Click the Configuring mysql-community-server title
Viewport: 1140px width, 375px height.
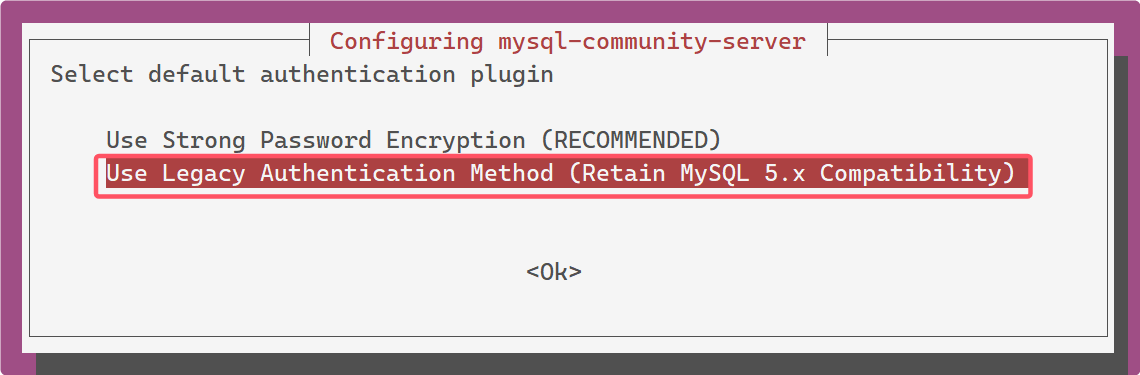coord(568,41)
